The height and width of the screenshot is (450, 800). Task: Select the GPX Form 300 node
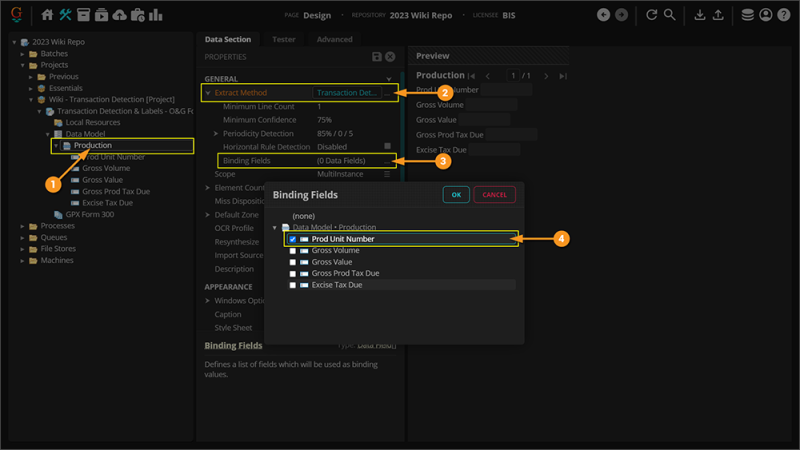click(x=90, y=214)
